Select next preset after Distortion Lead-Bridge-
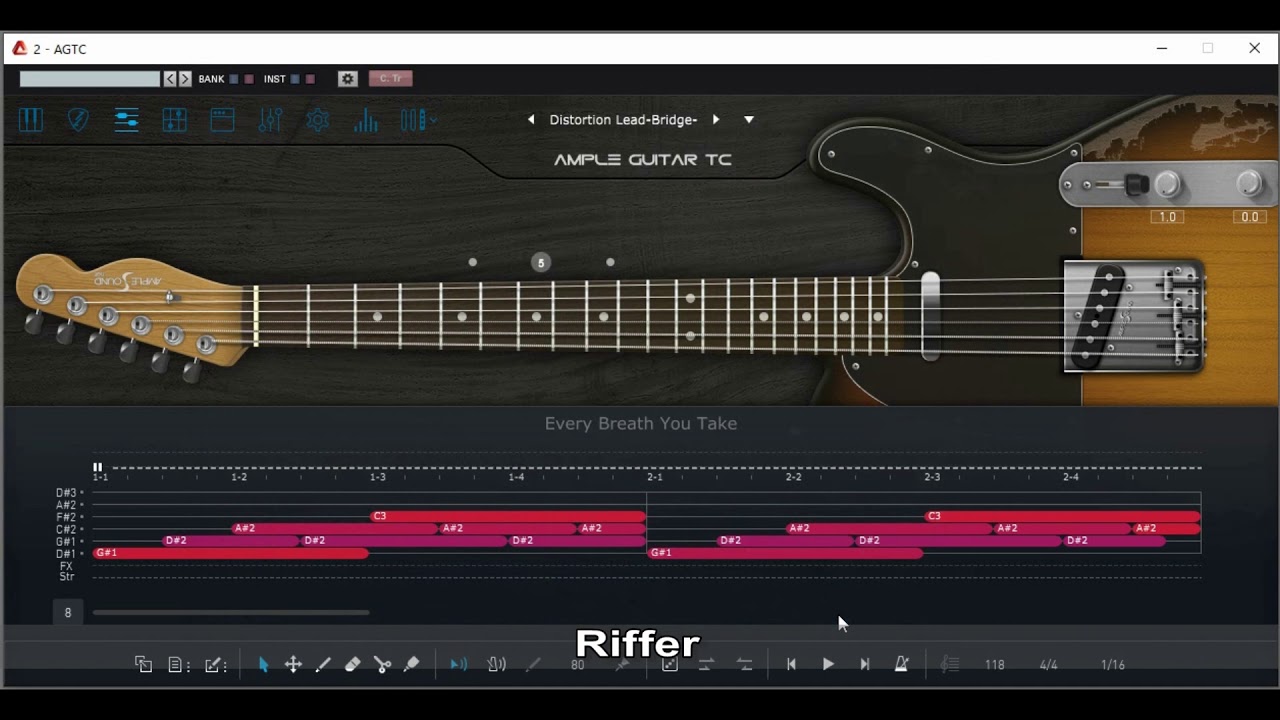This screenshot has height=720, width=1280. tap(716, 120)
